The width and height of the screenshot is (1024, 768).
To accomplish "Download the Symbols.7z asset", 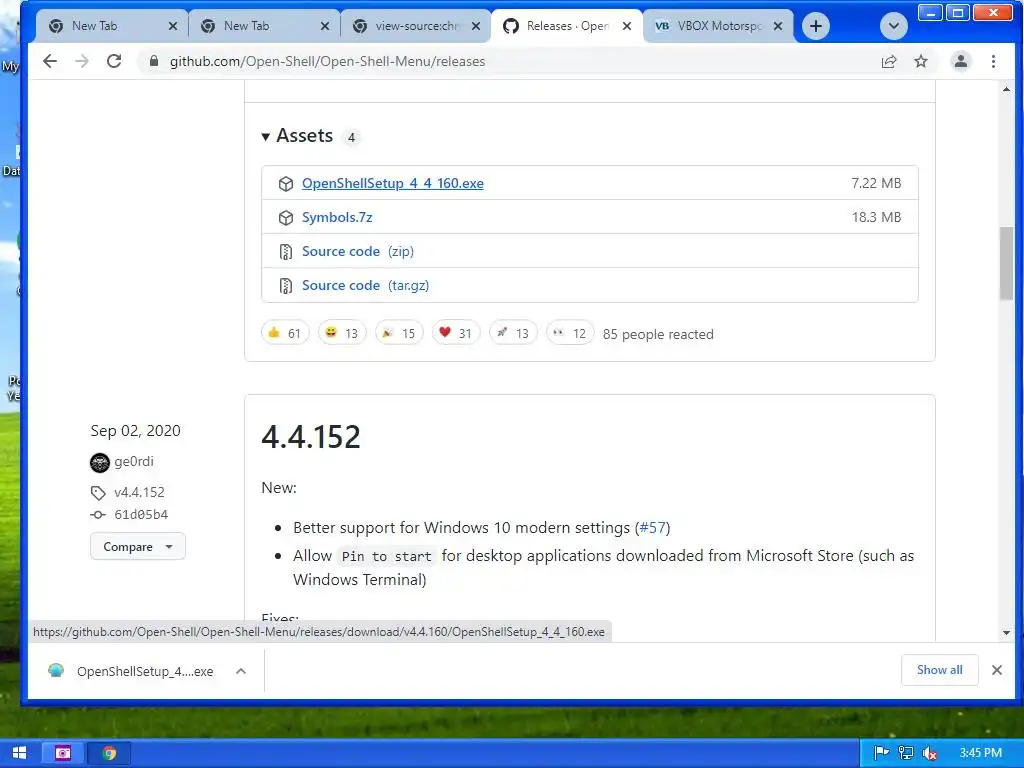I will click(x=337, y=217).
